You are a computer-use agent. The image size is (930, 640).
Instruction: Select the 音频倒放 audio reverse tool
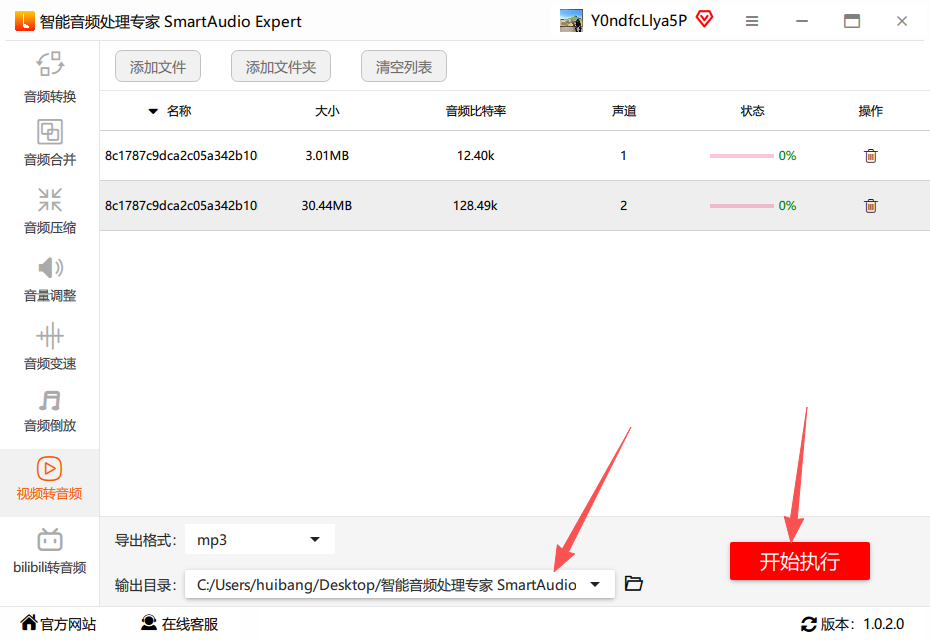(50, 410)
